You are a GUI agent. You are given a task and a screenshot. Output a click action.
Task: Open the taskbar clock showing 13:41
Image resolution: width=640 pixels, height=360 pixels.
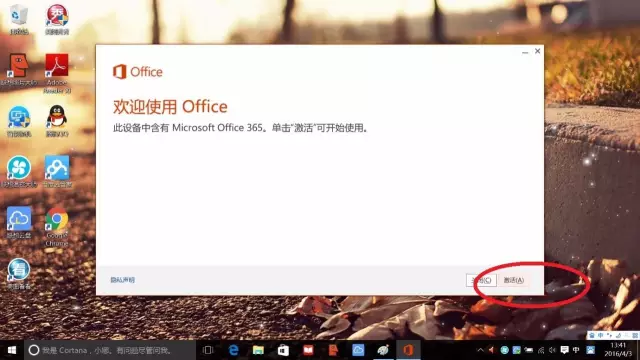click(618, 350)
